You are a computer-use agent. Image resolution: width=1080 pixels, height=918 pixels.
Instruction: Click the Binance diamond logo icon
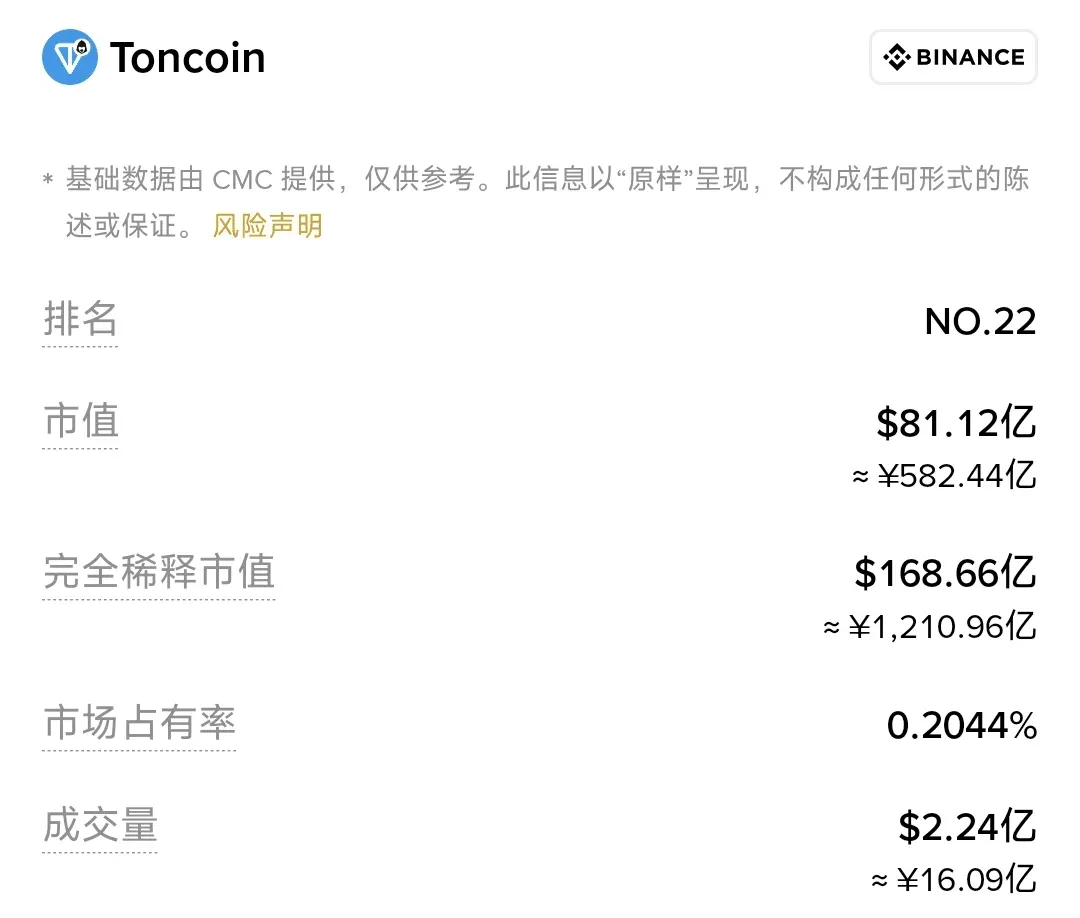pyautogui.click(x=897, y=57)
